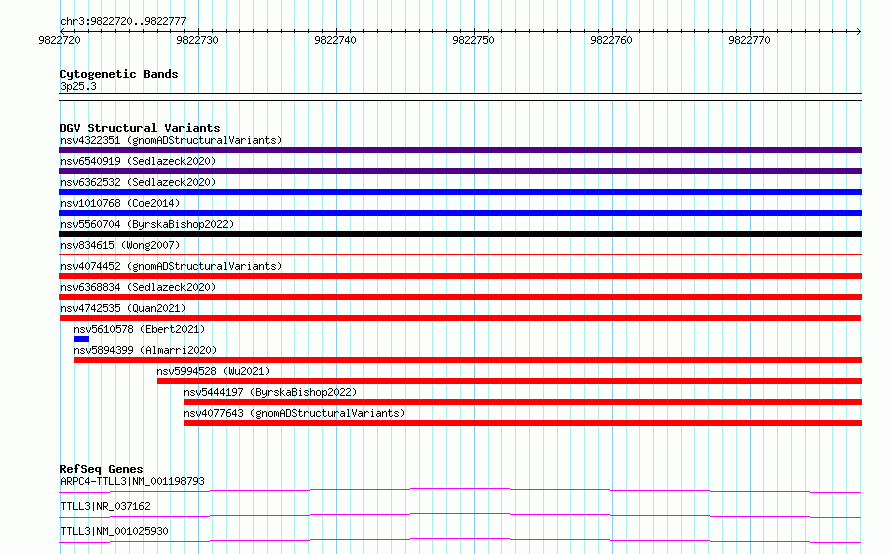The width and height of the screenshot is (890, 554).
Task: Open the TTLL3|NR_037162 gene label
Action: pos(105,506)
